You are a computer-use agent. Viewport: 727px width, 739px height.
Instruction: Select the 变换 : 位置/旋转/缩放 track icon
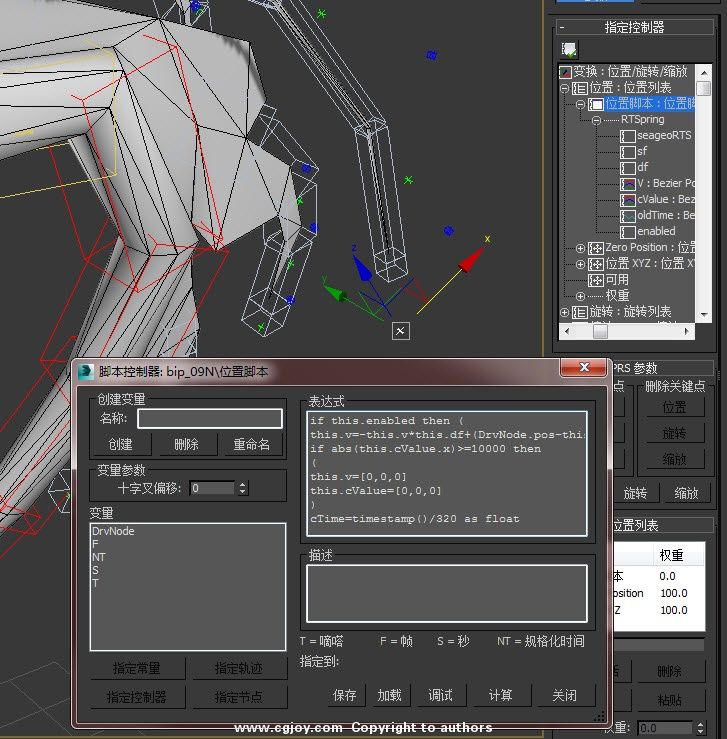click(x=565, y=72)
